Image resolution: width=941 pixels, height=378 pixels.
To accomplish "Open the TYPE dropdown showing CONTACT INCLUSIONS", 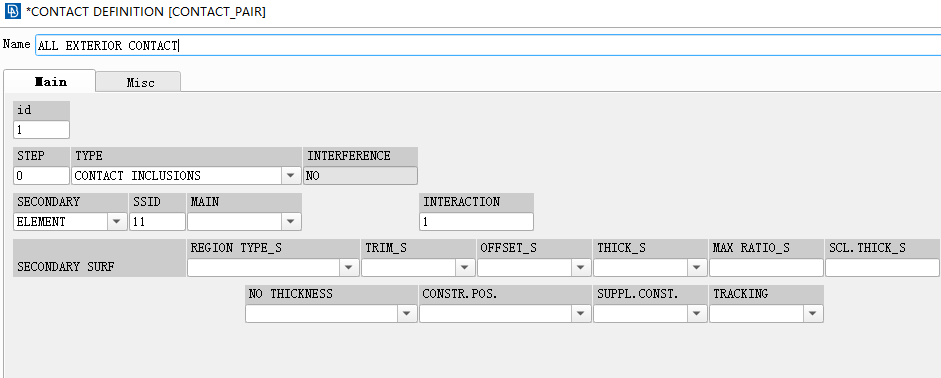I will pyautogui.click(x=186, y=176).
